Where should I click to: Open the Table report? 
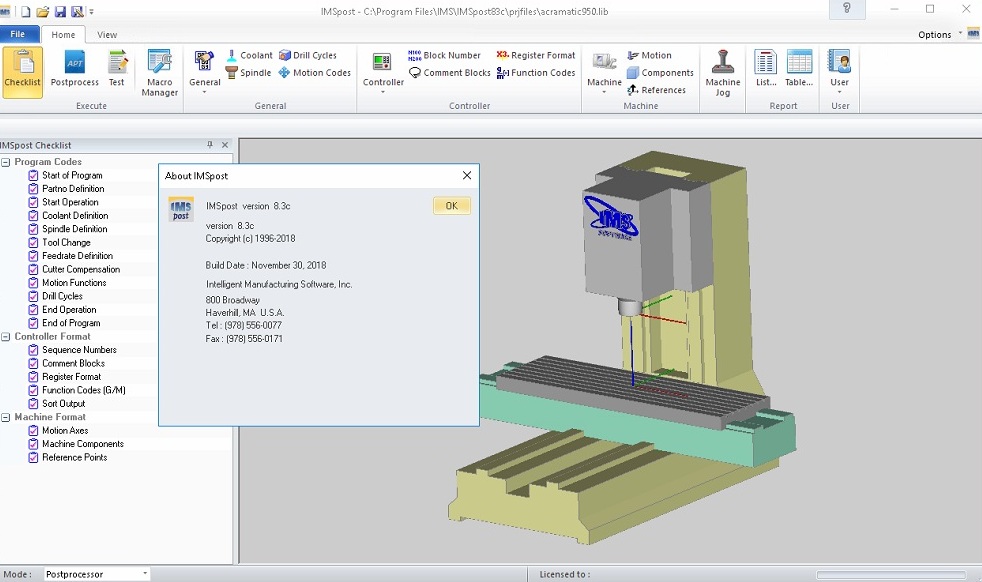pyautogui.click(x=799, y=69)
